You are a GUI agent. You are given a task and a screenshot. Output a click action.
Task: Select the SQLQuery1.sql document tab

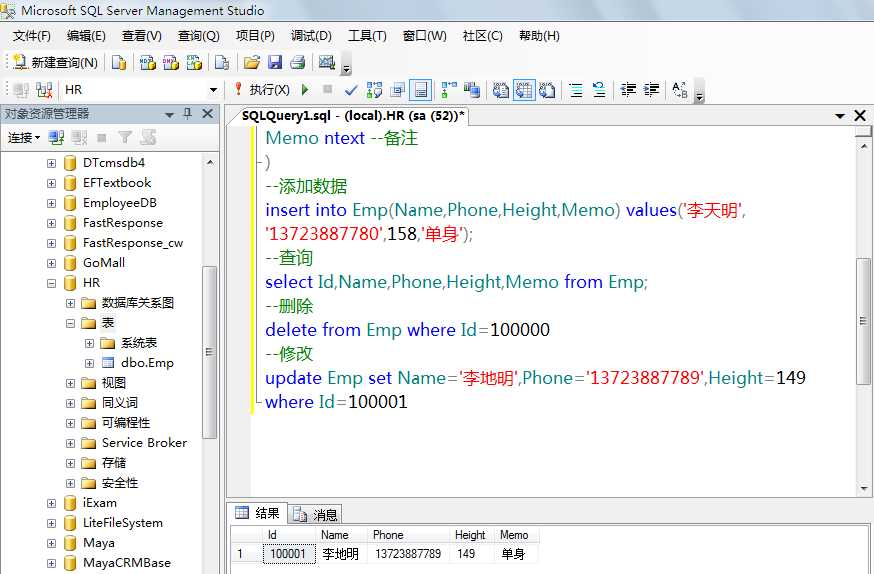pos(352,116)
